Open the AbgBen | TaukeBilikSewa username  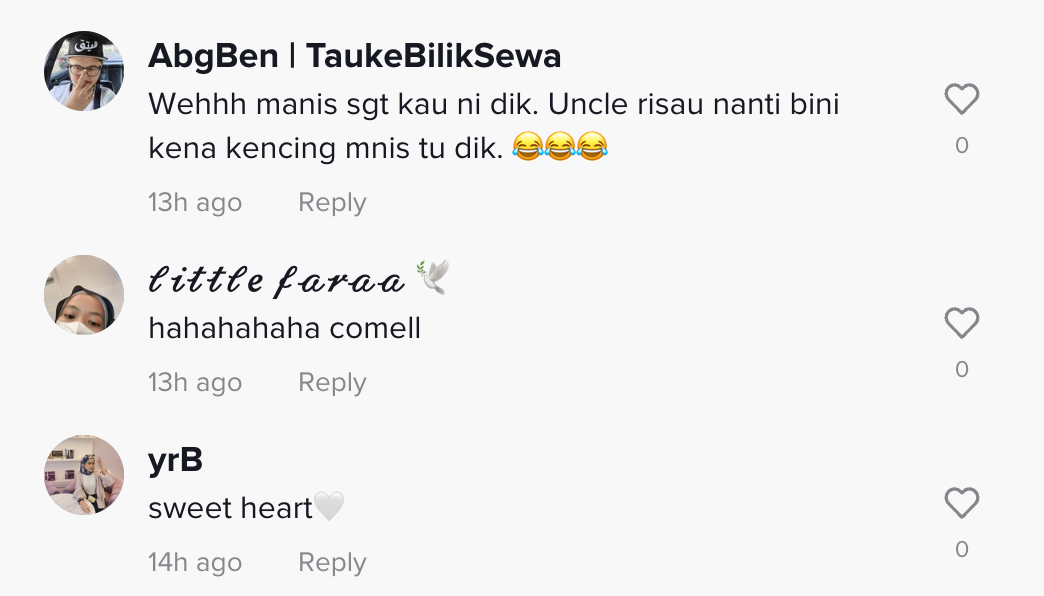click(x=354, y=56)
